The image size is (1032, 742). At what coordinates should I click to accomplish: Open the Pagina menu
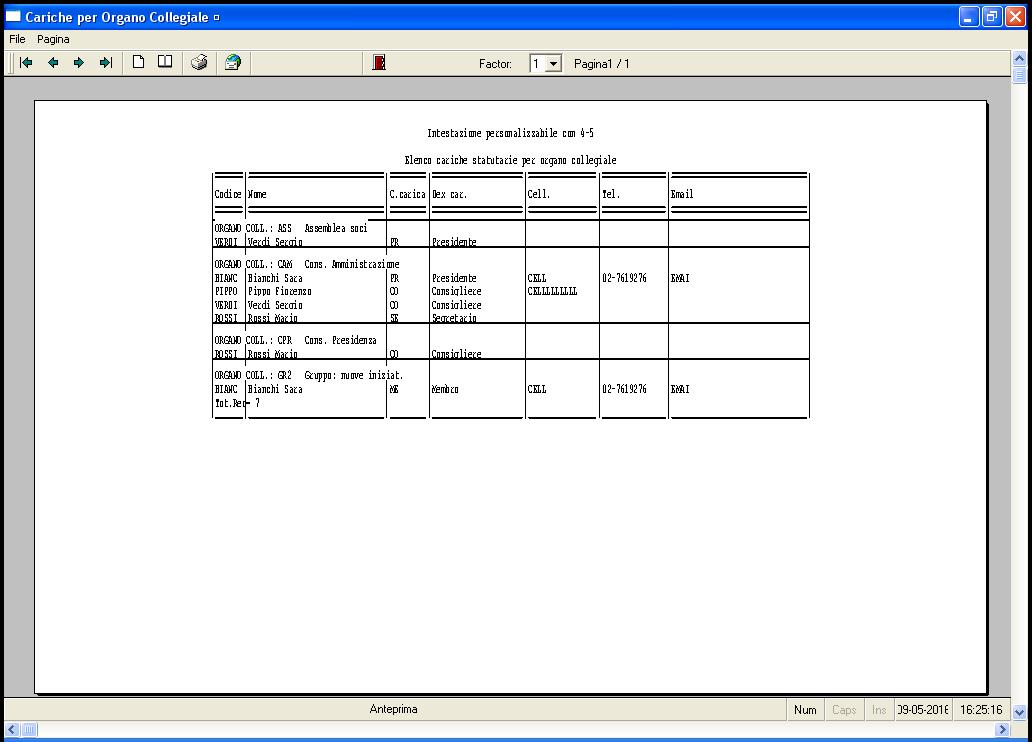tap(53, 40)
